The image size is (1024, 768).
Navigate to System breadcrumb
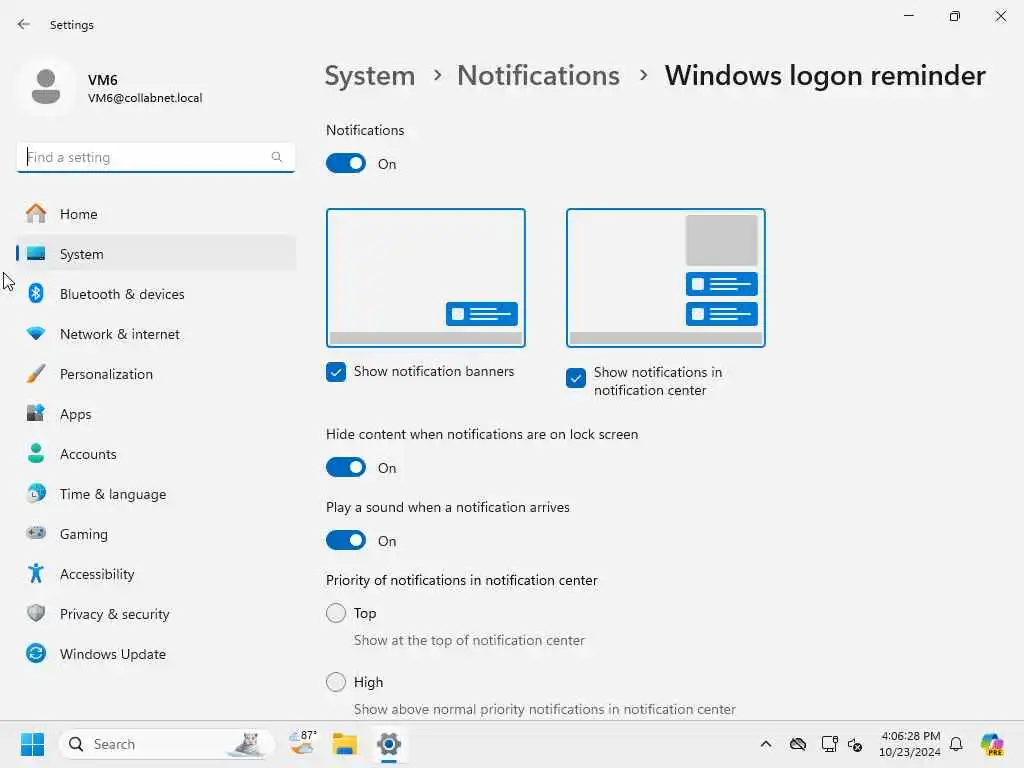point(370,76)
